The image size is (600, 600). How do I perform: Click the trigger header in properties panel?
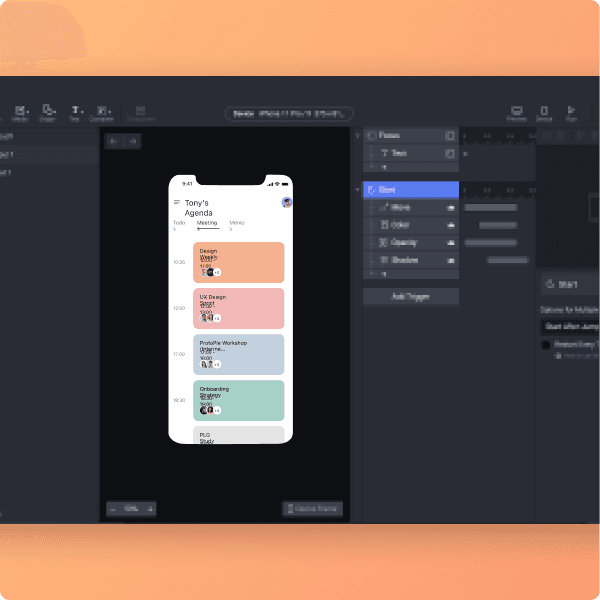[570, 284]
